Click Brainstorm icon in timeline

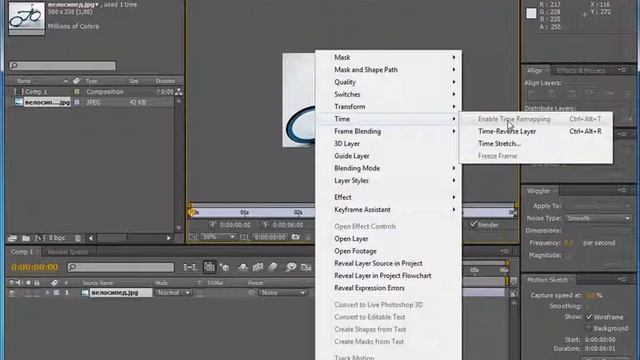(x=291, y=267)
